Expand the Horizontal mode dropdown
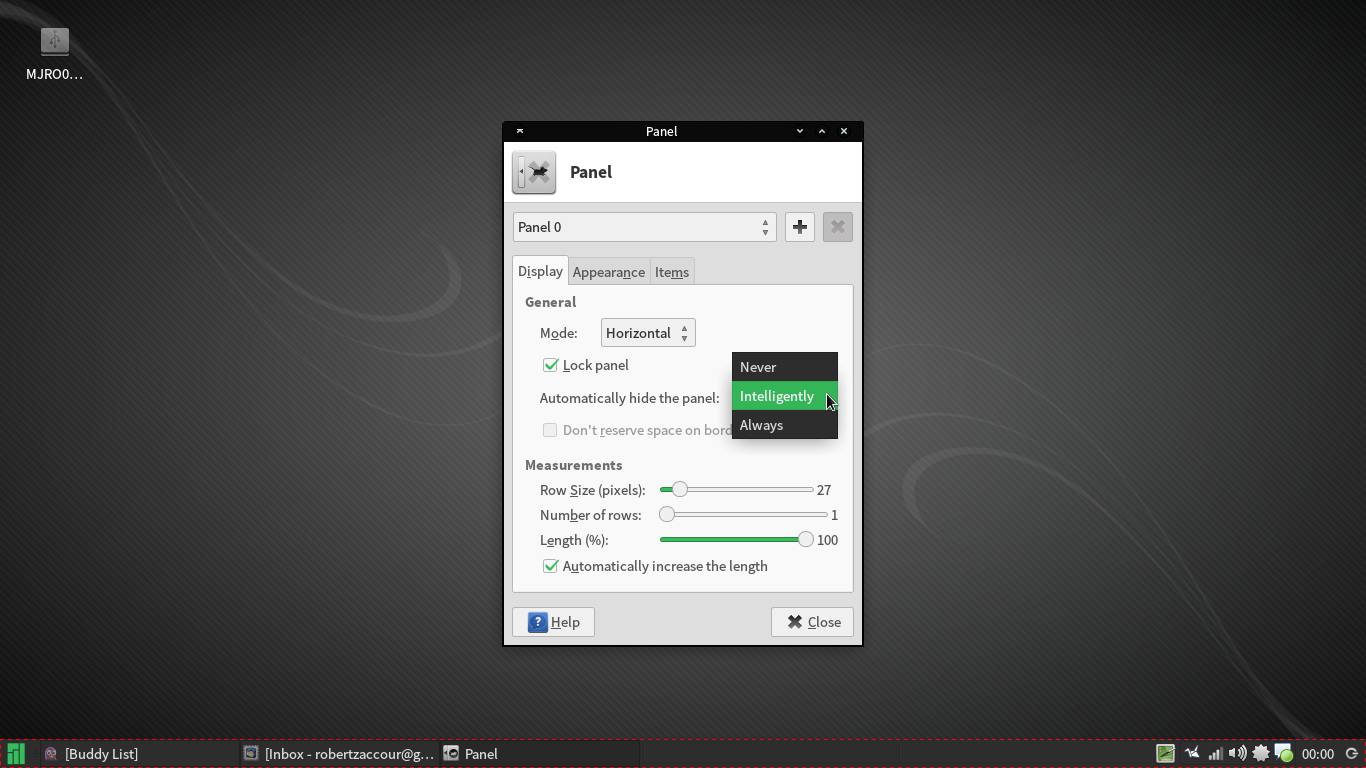1366x768 pixels. [647, 333]
